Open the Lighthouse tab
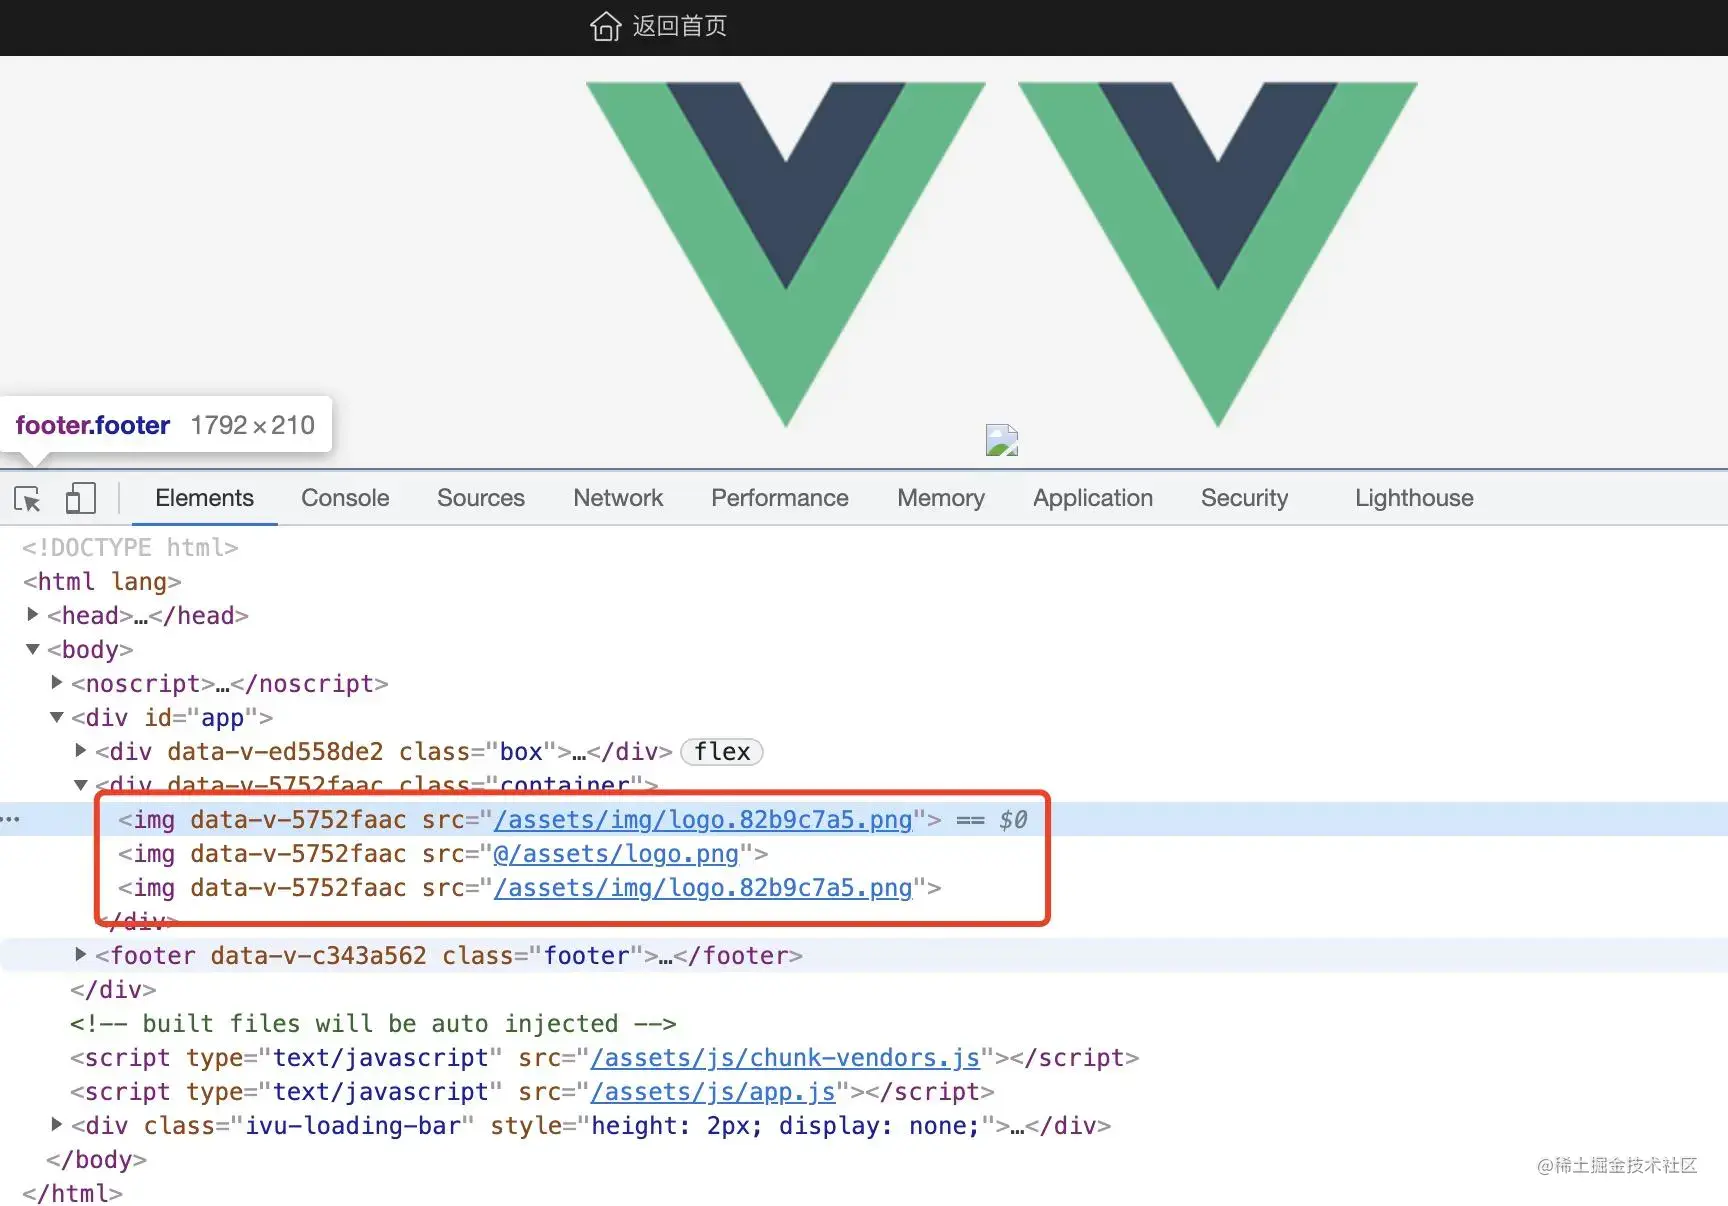The width and height of the screenshot is (1728, 1206). point(1414,498)
